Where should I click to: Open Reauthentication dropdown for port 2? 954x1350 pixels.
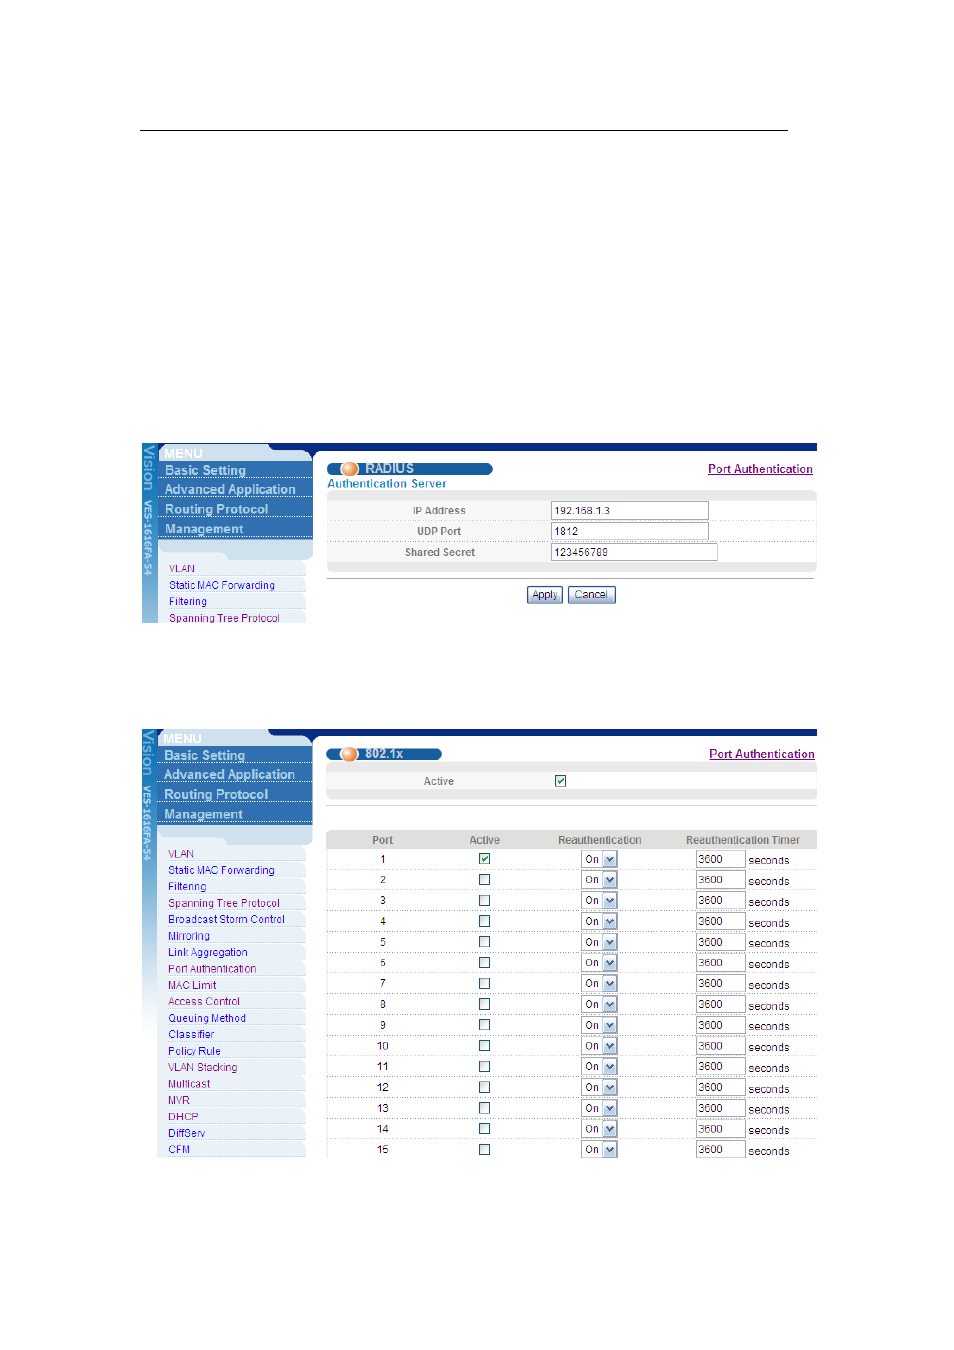600,880
